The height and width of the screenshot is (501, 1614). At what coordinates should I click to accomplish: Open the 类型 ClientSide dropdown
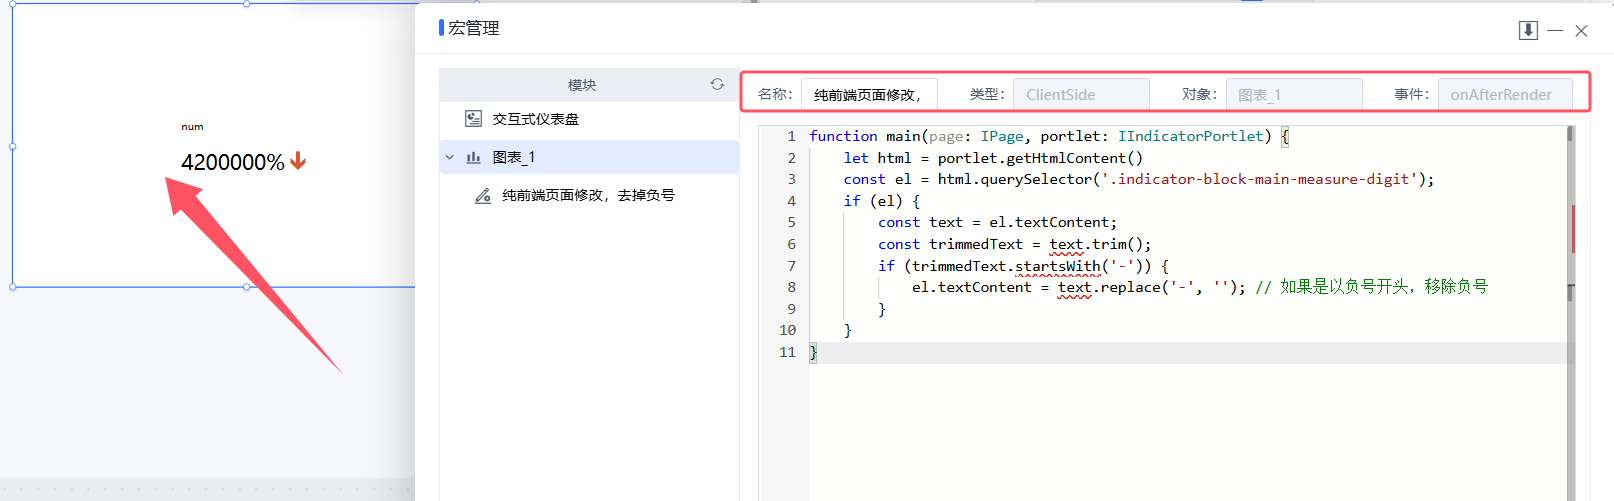1081,94
